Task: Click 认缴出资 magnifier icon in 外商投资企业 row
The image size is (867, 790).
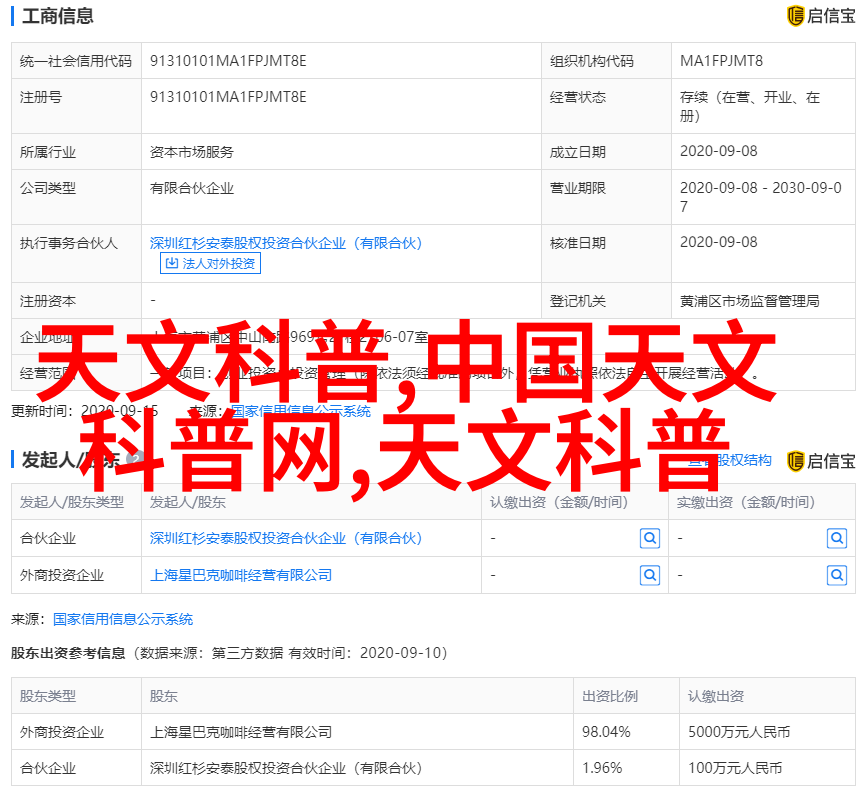Action: pos(650,575)
